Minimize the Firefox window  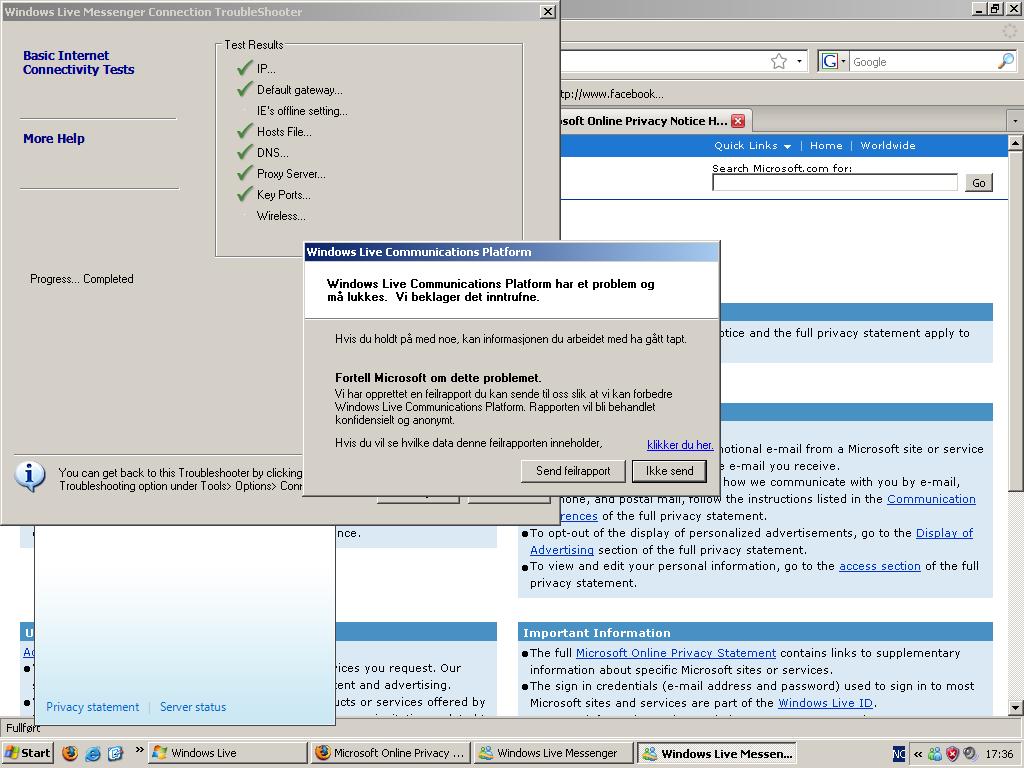point(979,8)
